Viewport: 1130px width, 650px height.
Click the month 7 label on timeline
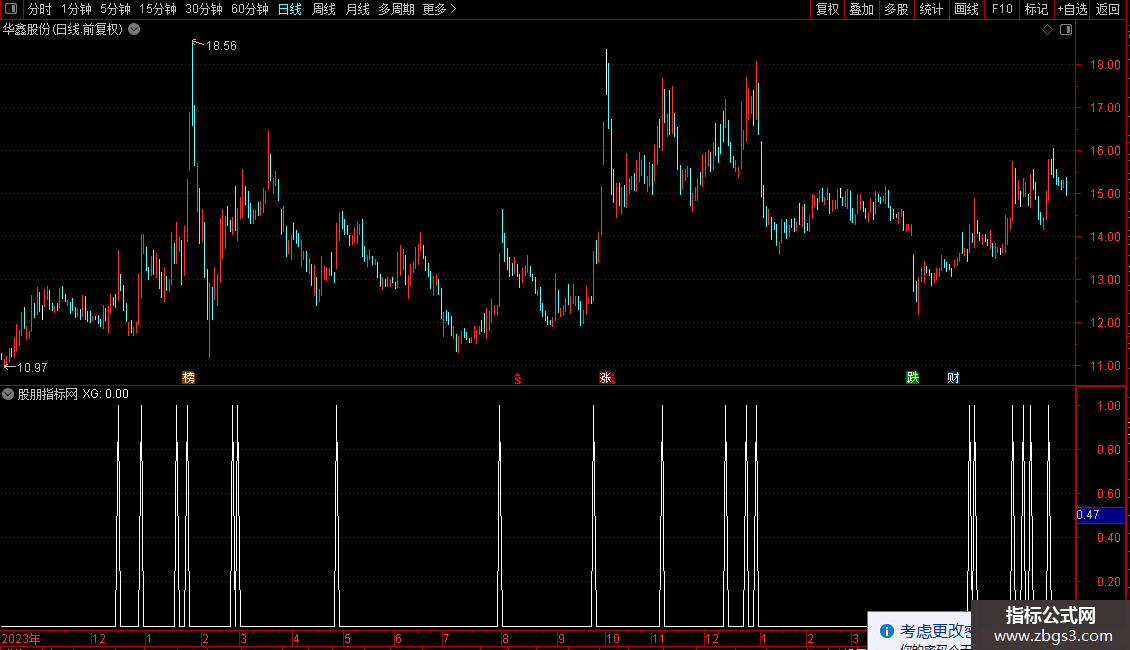[447, 638]
